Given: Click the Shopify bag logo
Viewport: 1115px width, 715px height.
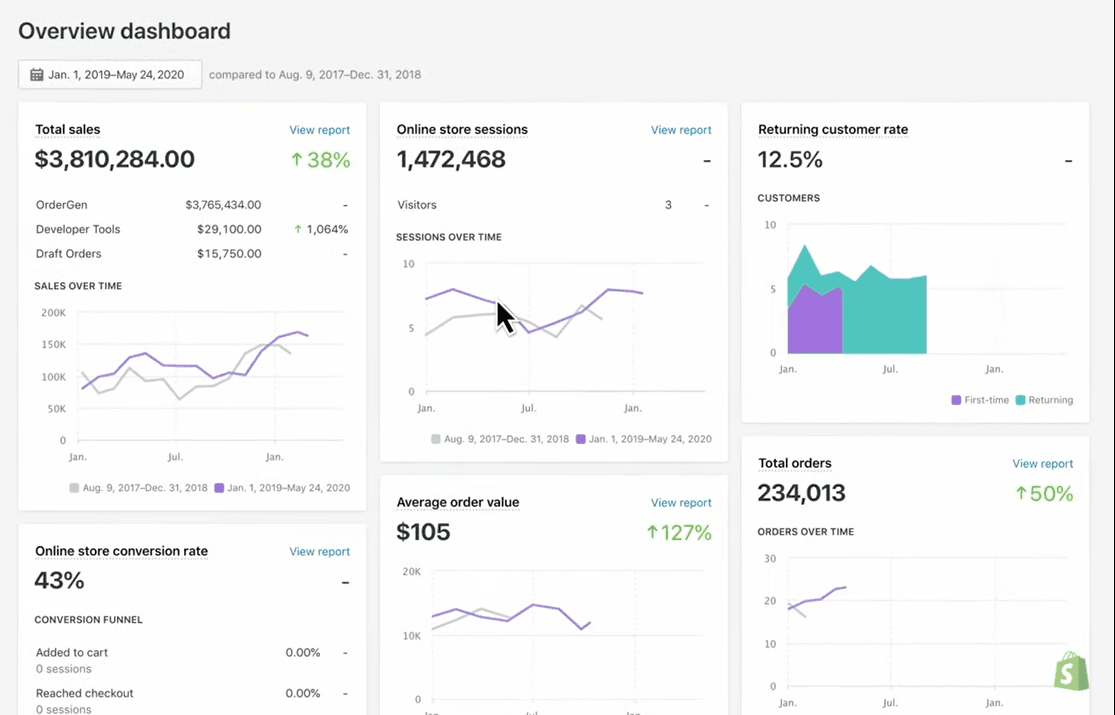Looking at the screenshot, I should click(x=1071, y=672).
